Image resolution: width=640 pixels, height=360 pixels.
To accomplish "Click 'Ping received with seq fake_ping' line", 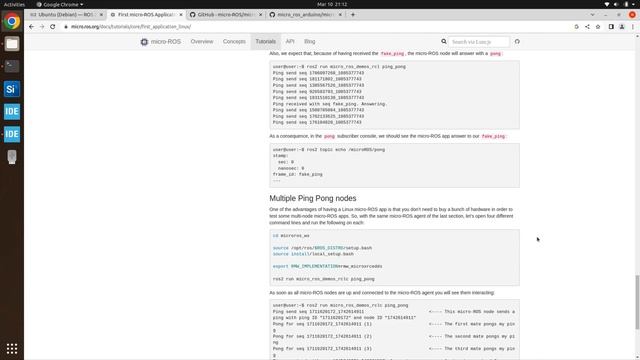I will point(329,104).
